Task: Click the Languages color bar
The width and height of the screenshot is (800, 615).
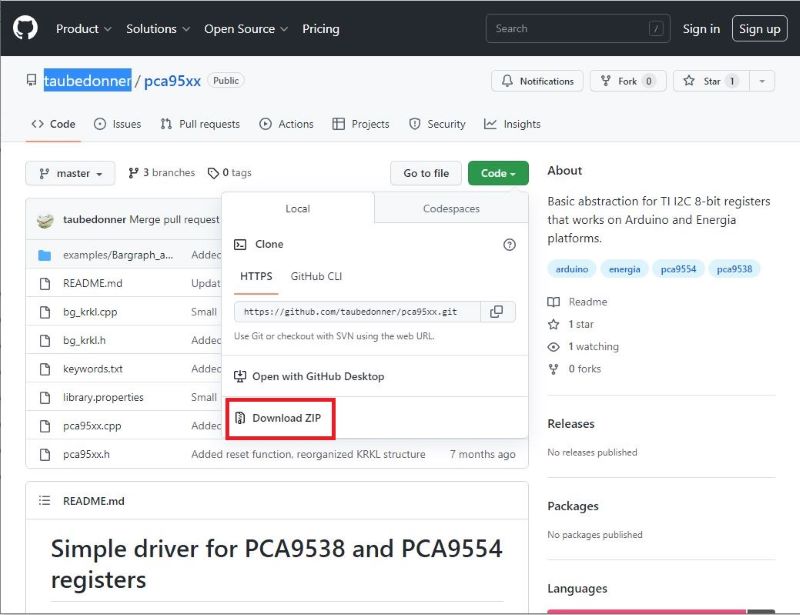Action: [661, 611]
